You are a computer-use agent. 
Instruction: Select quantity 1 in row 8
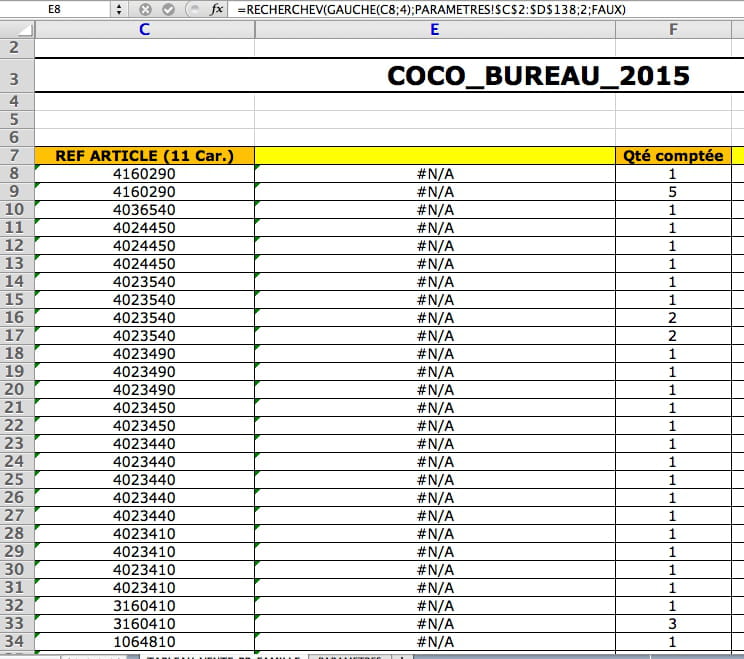coord(673,174)
